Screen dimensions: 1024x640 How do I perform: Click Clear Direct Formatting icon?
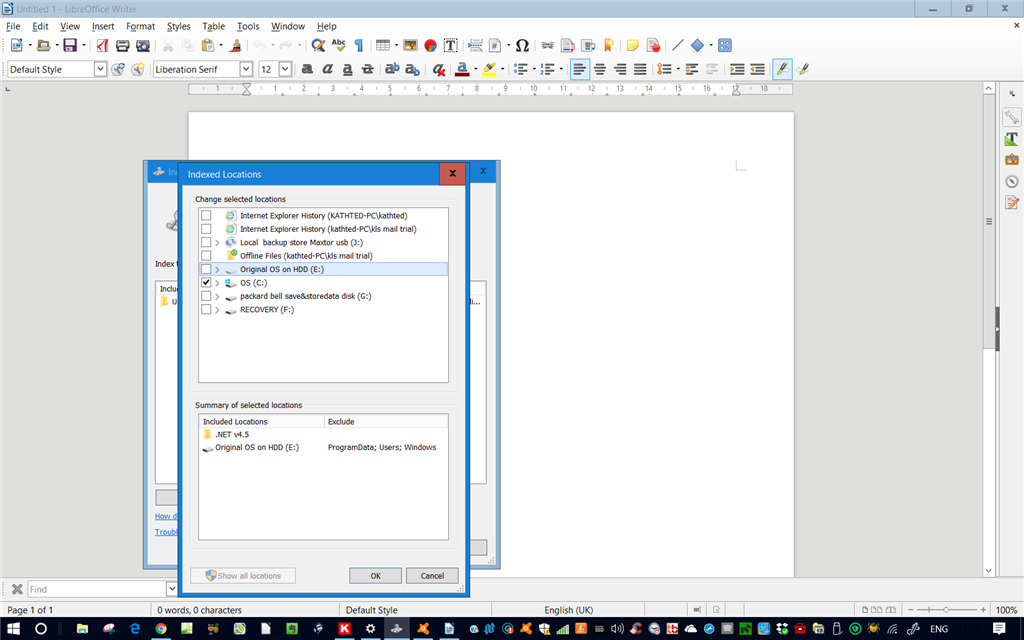(x=438, y=69)
